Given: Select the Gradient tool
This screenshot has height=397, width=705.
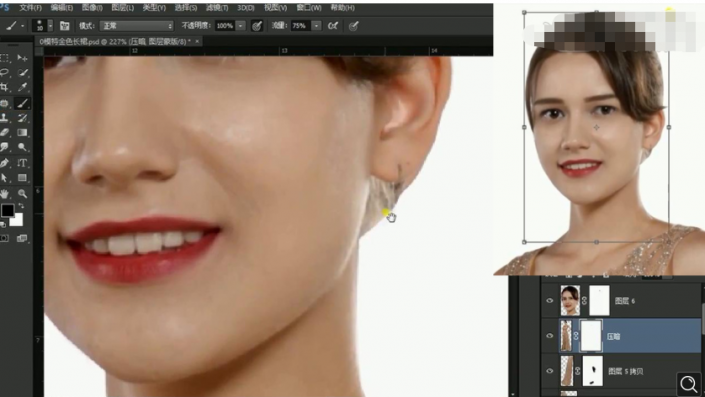Looking at the screenshot, I should 22,133.
